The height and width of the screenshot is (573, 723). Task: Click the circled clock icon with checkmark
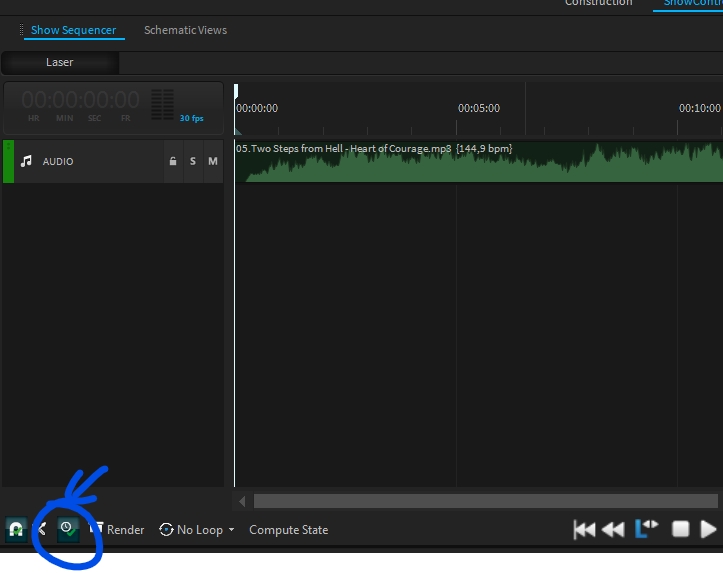coord(67,529)
